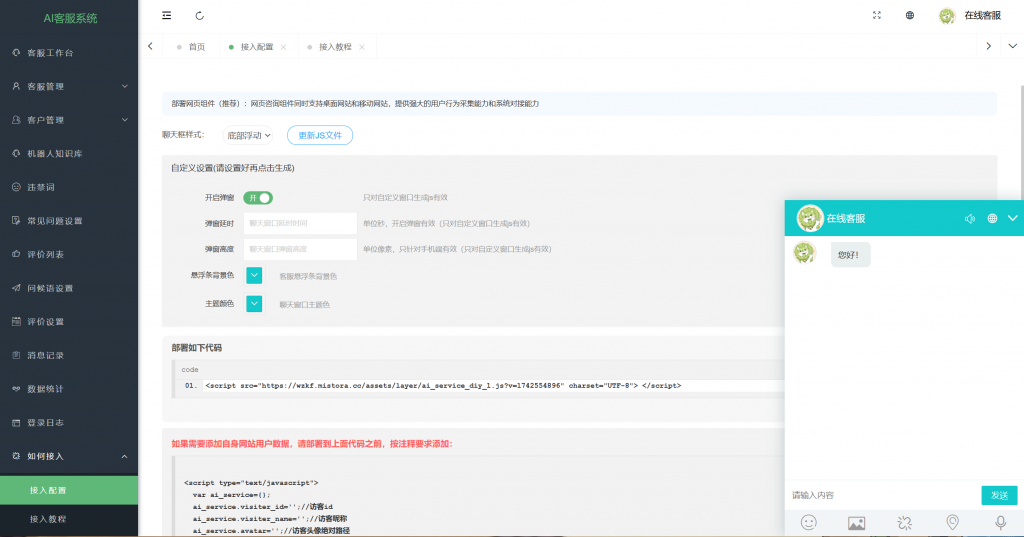Toggle the 开启弹窗 switch off
The image size is (1024, 537).
click(x=258, y=197)
